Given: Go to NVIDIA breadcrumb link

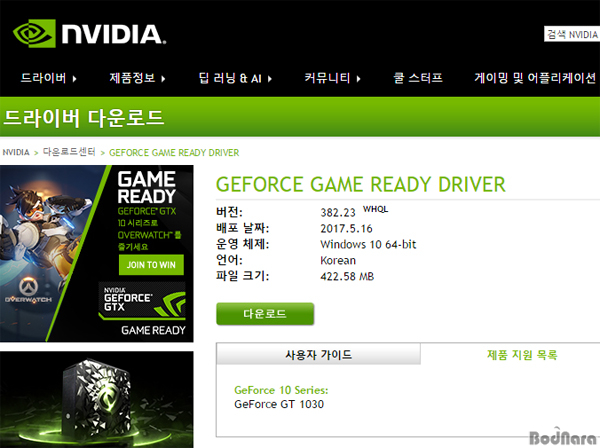Looking at the screenshot, I should click(x=16, y=152).
